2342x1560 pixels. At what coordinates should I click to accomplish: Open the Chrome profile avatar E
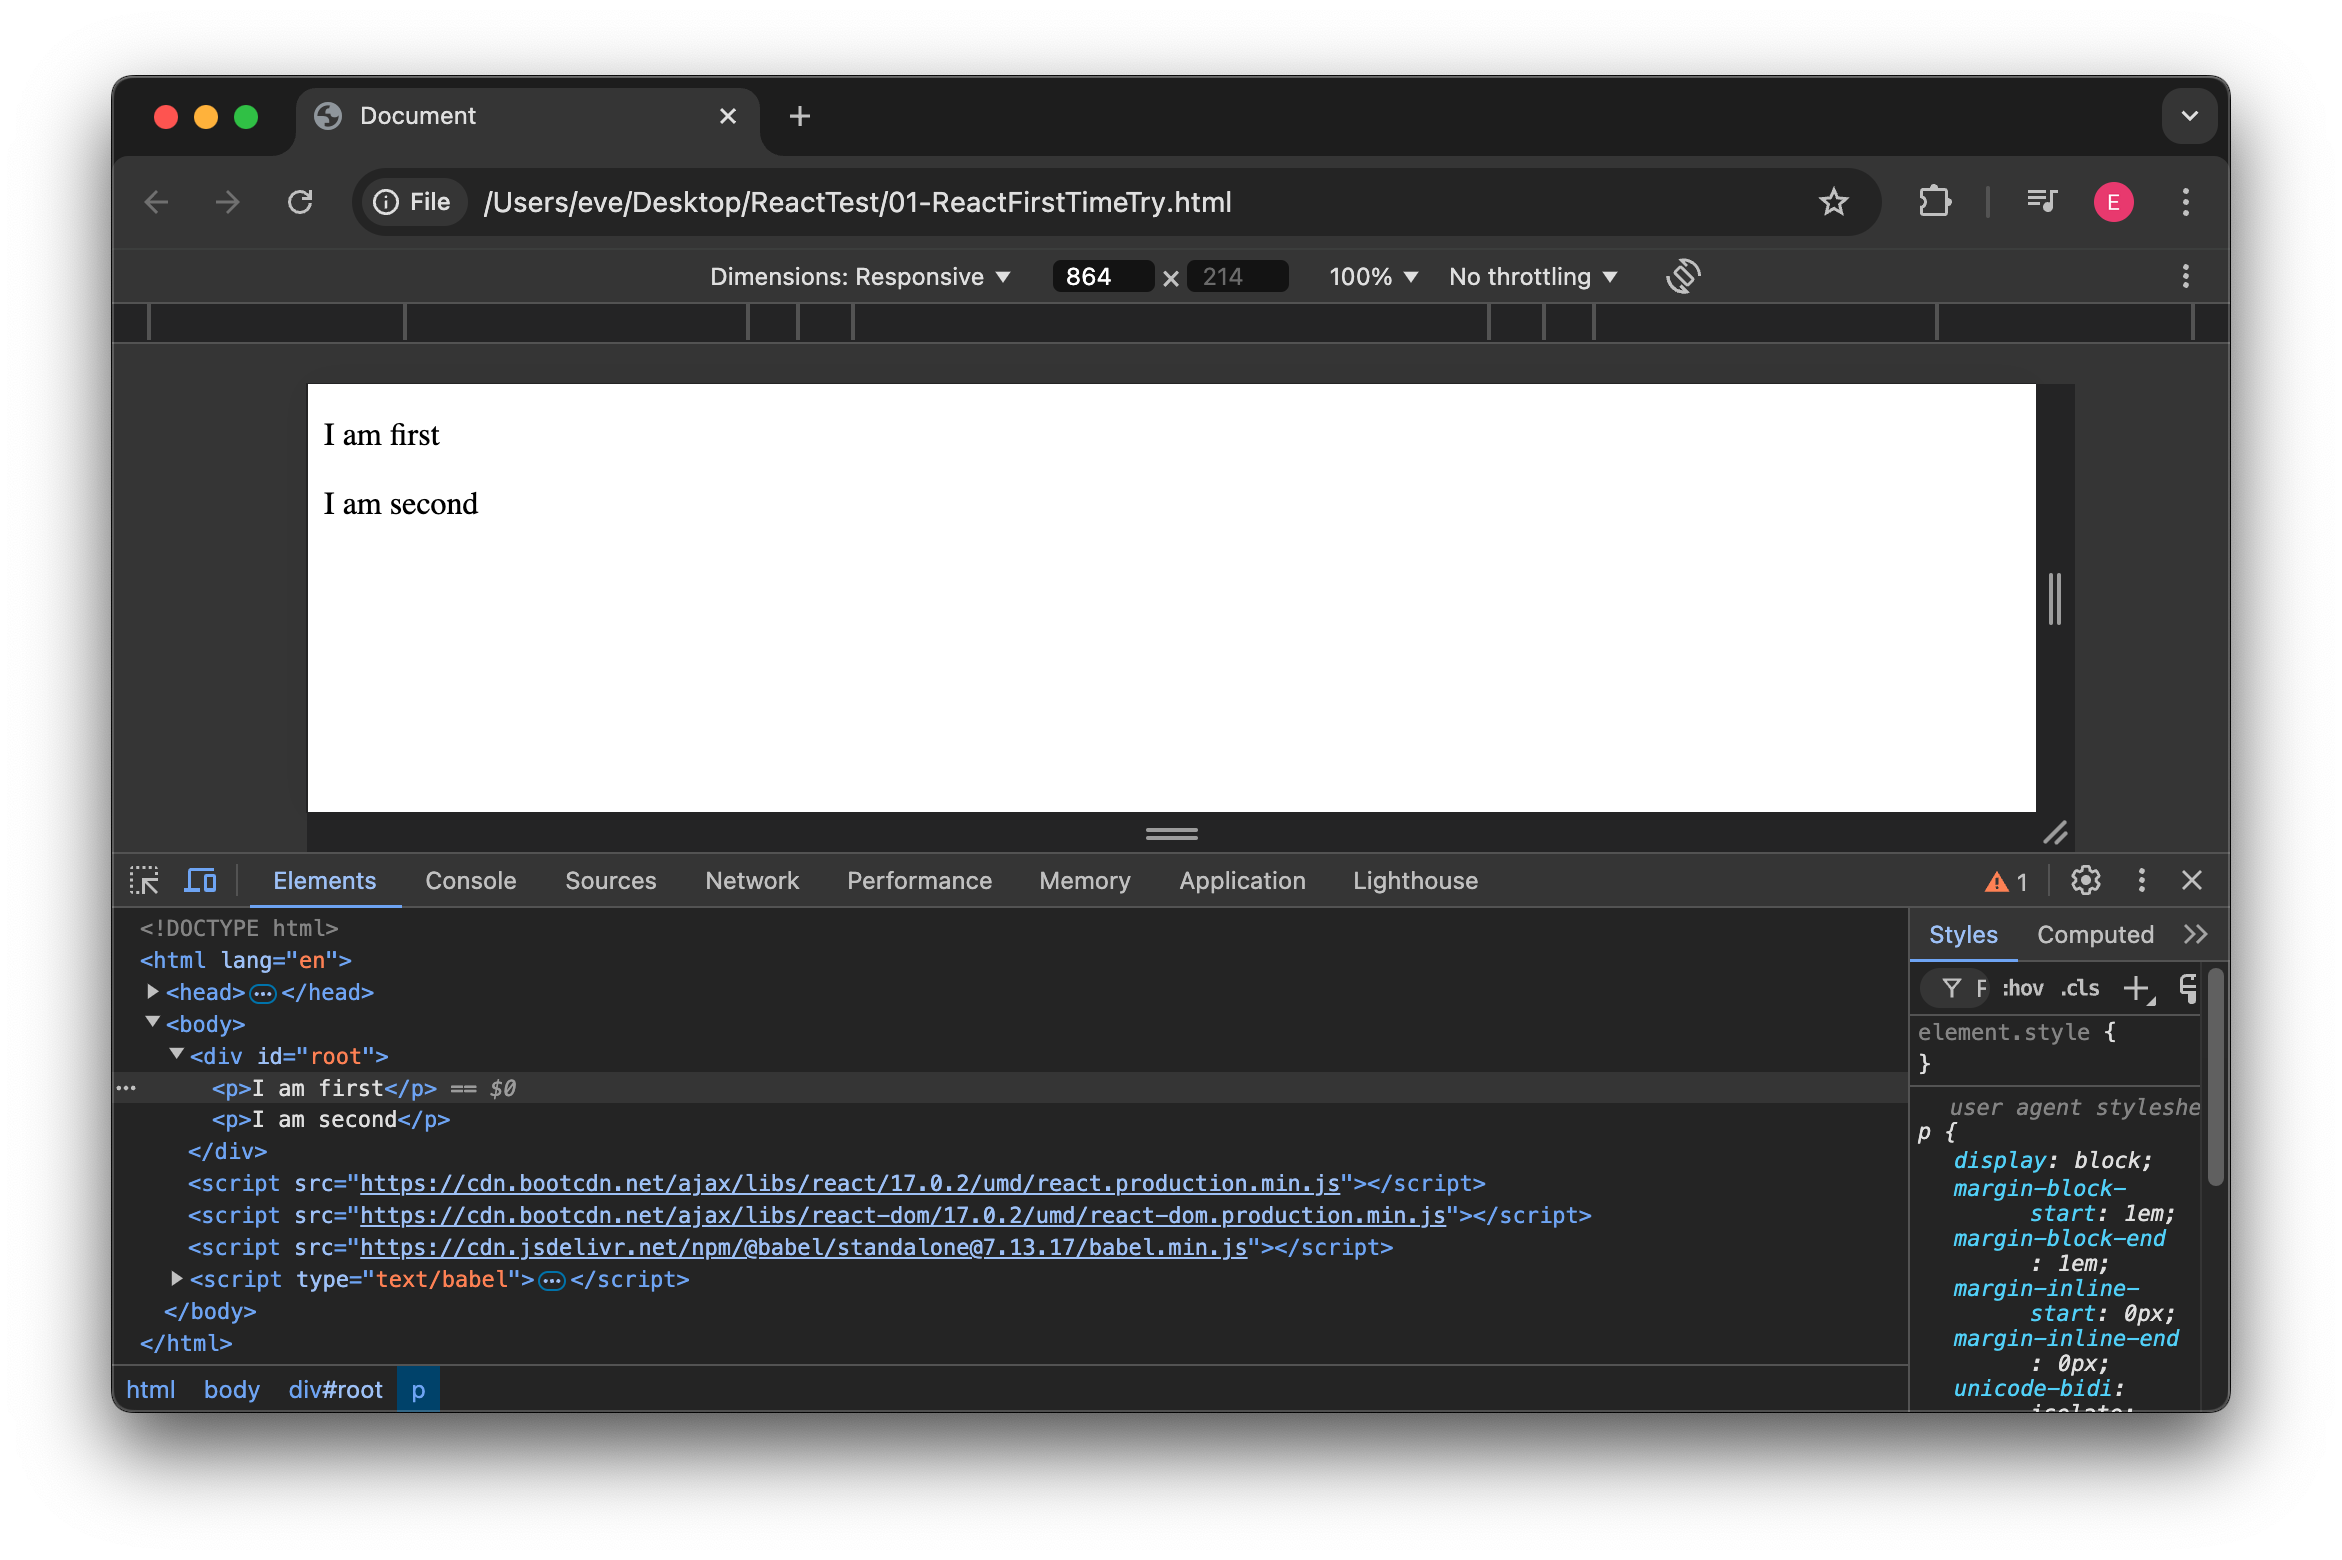pos(2113,201)
